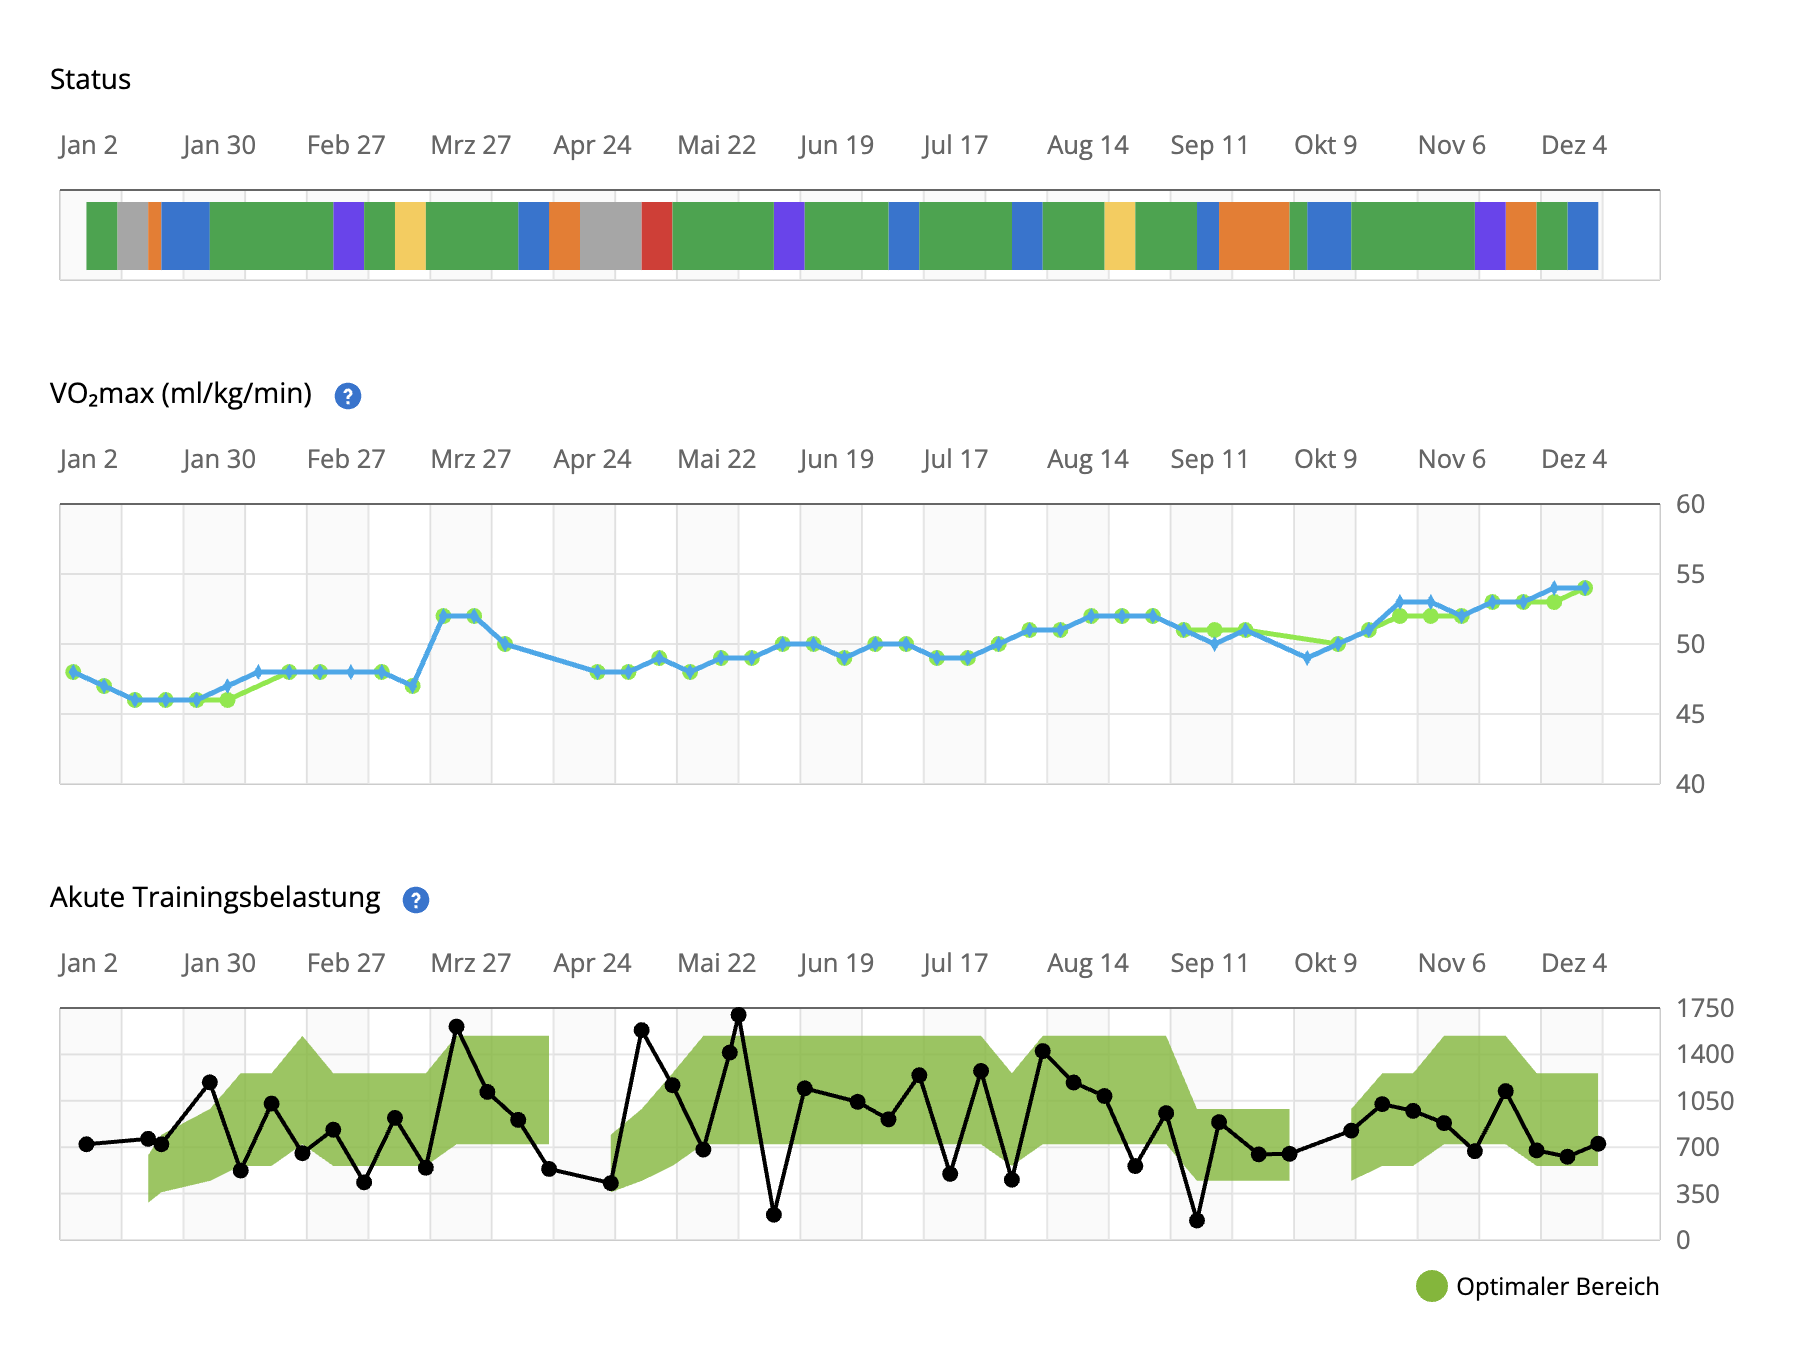Select the red segment in Status bar
Screen dimensions: 1798x1360
click(656, 236)
